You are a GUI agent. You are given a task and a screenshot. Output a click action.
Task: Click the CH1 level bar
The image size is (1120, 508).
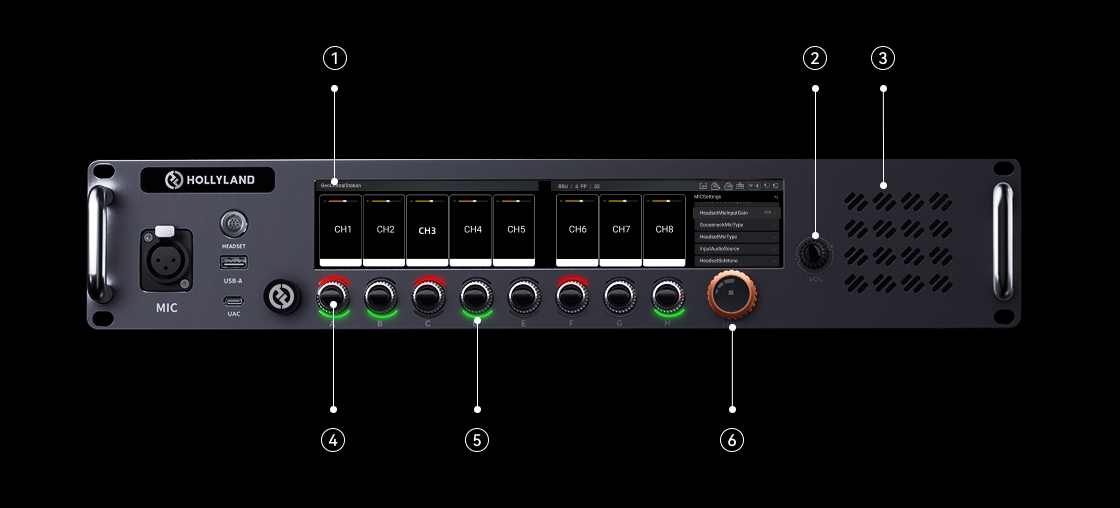[x=342, y=201]
